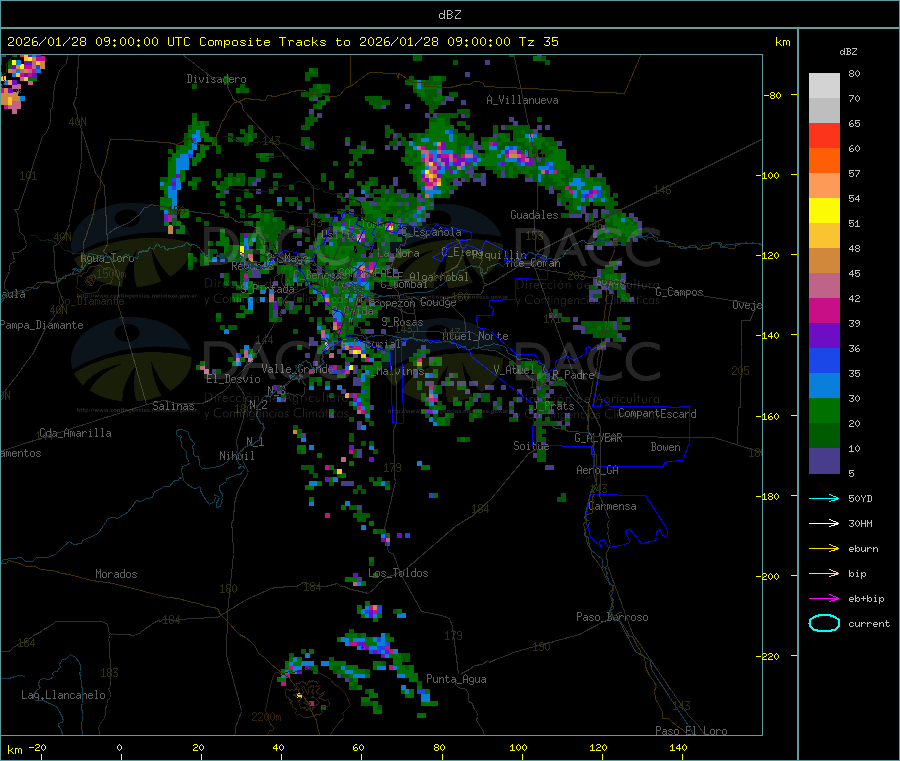Click the 'El_Desvio' map label

tap(234, 379)
